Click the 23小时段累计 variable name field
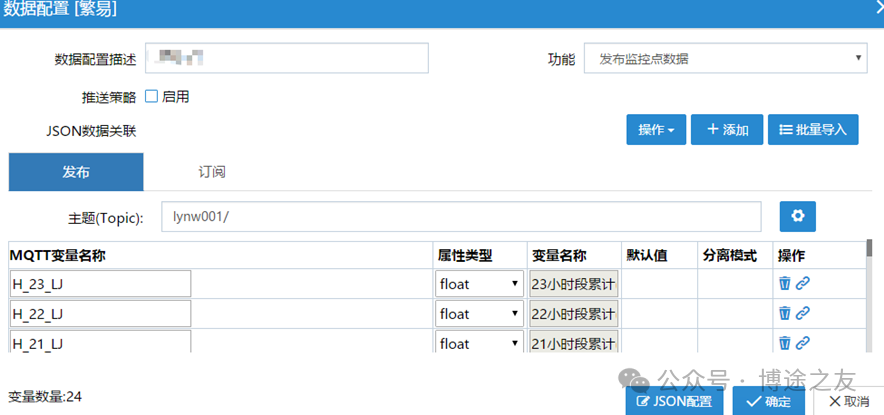The image size is (884, 415). (574, 284)
